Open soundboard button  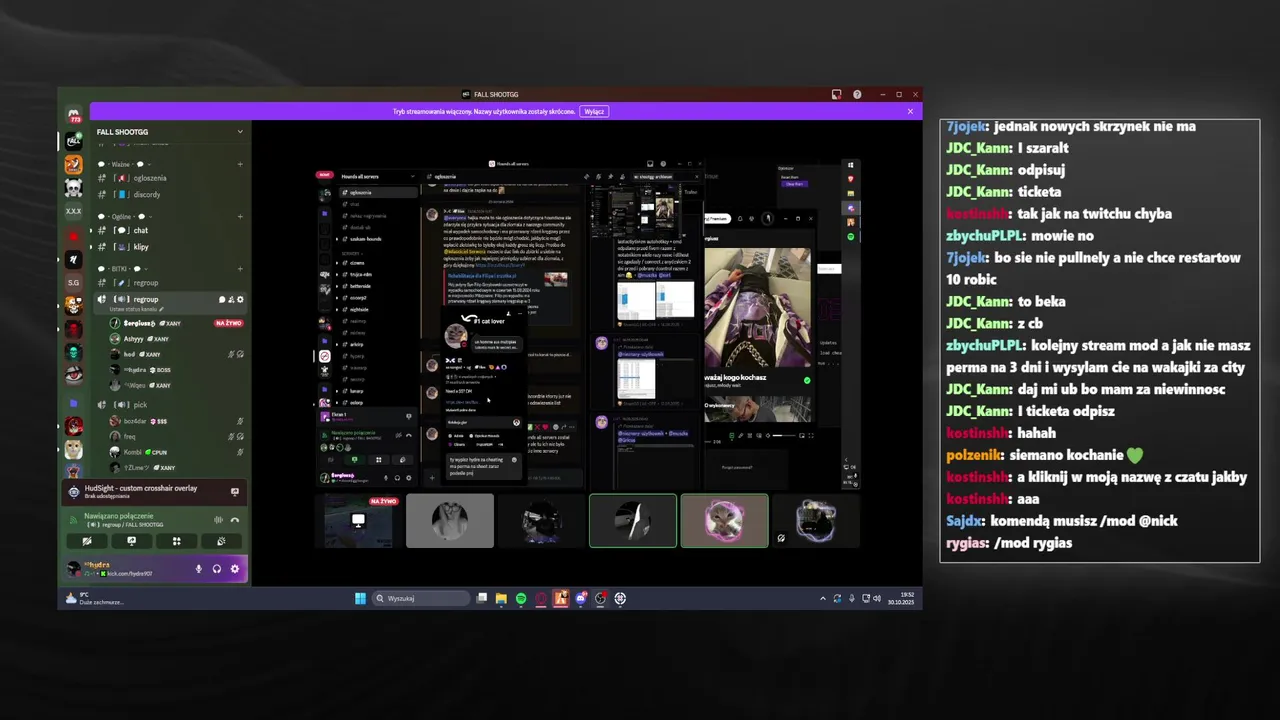(221, 541)
